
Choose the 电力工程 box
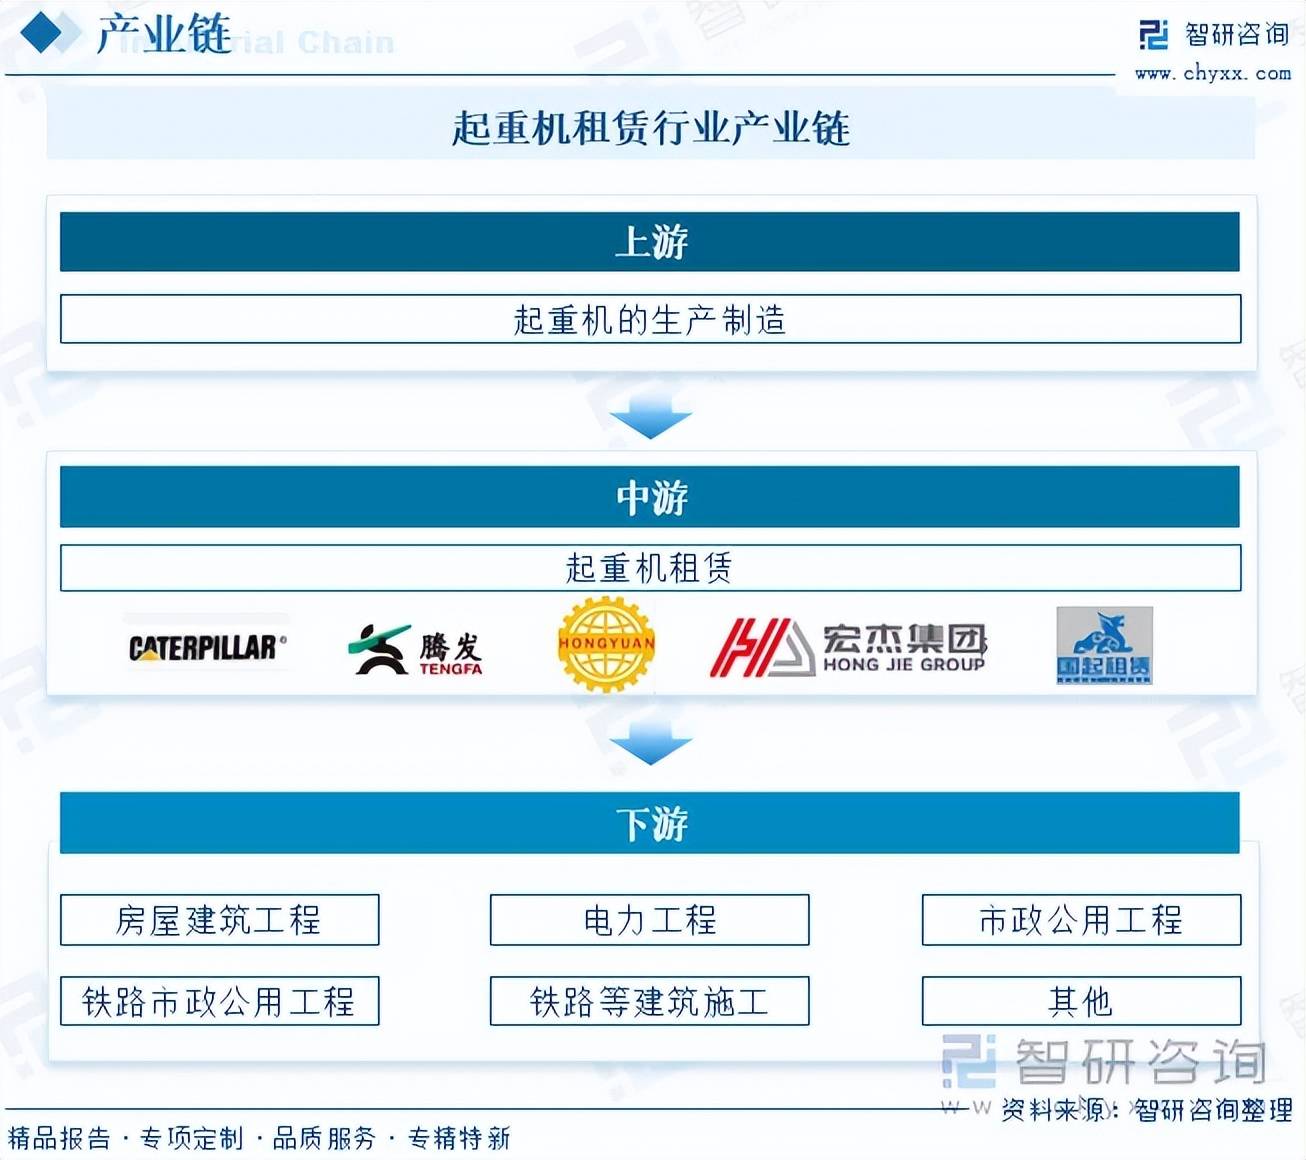pos(649,920)
